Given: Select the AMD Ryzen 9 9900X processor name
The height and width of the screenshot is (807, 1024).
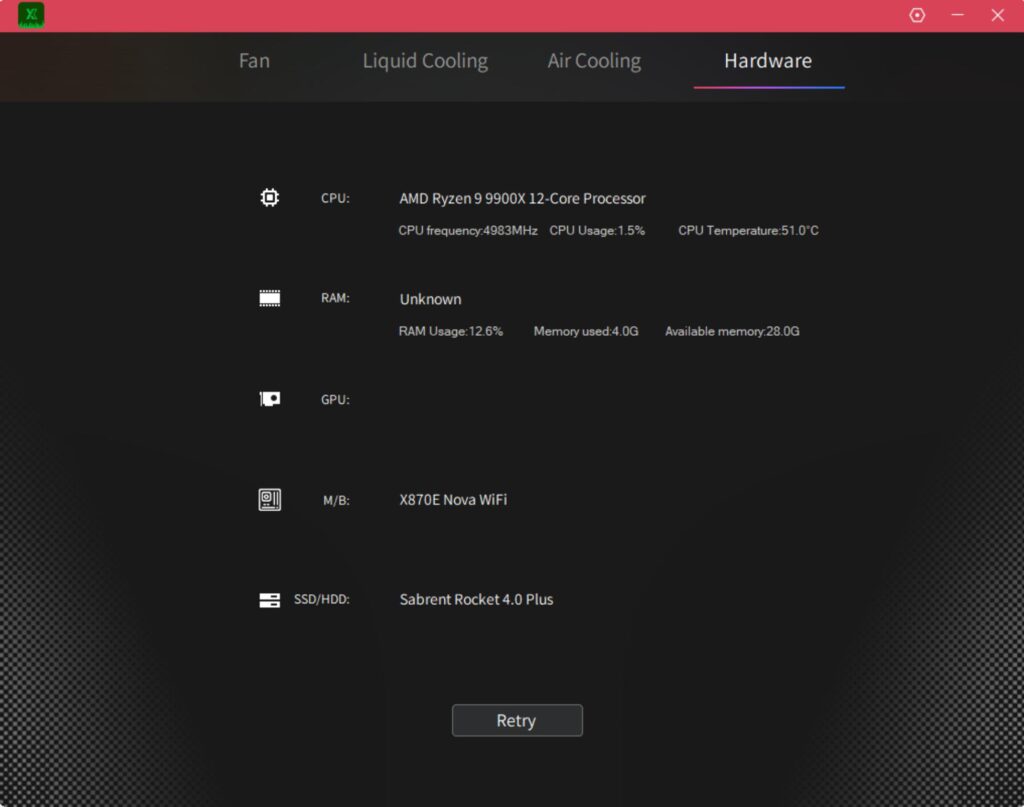Looking at the screenshot, I should (x=522, y=198).
